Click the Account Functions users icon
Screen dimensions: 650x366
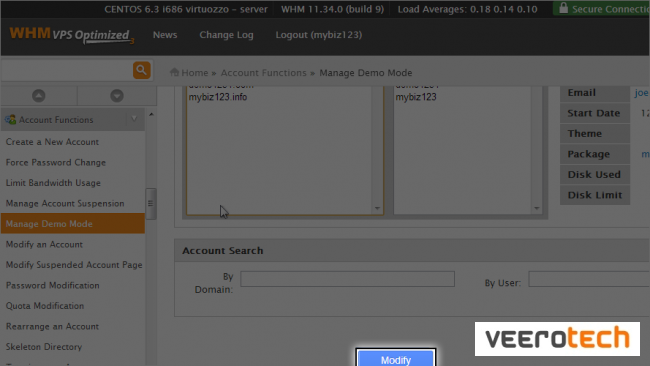click(x=10, y=120)
